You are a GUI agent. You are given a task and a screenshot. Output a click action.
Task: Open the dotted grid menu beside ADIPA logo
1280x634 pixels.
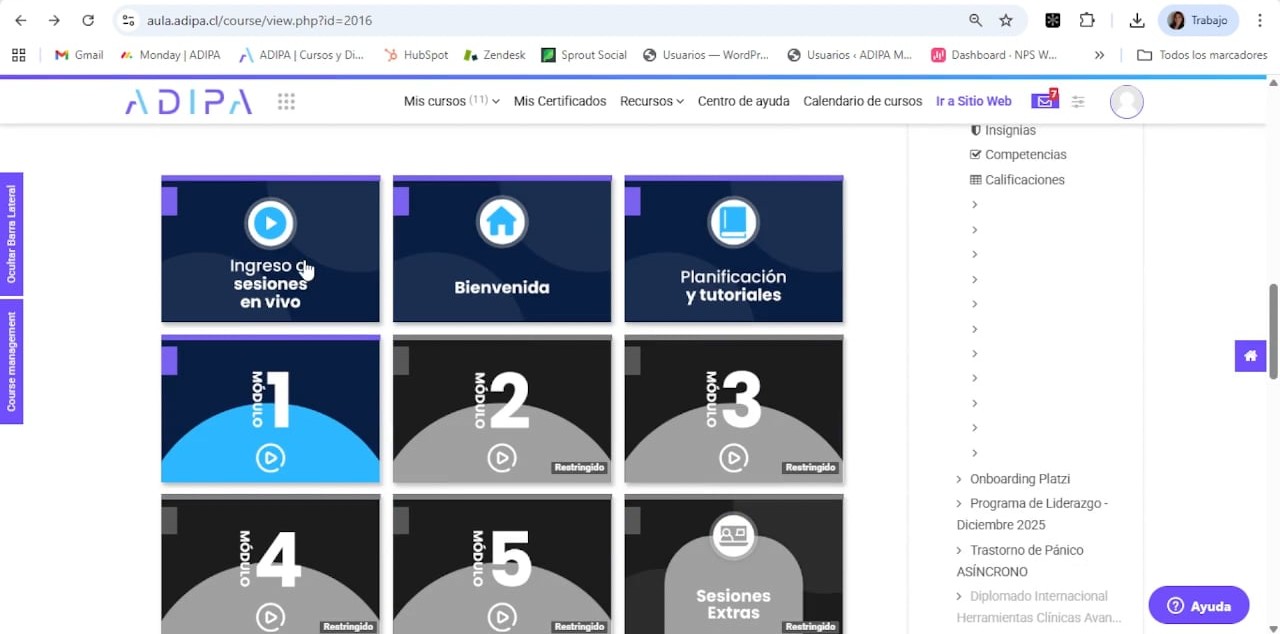coord(286,101)
